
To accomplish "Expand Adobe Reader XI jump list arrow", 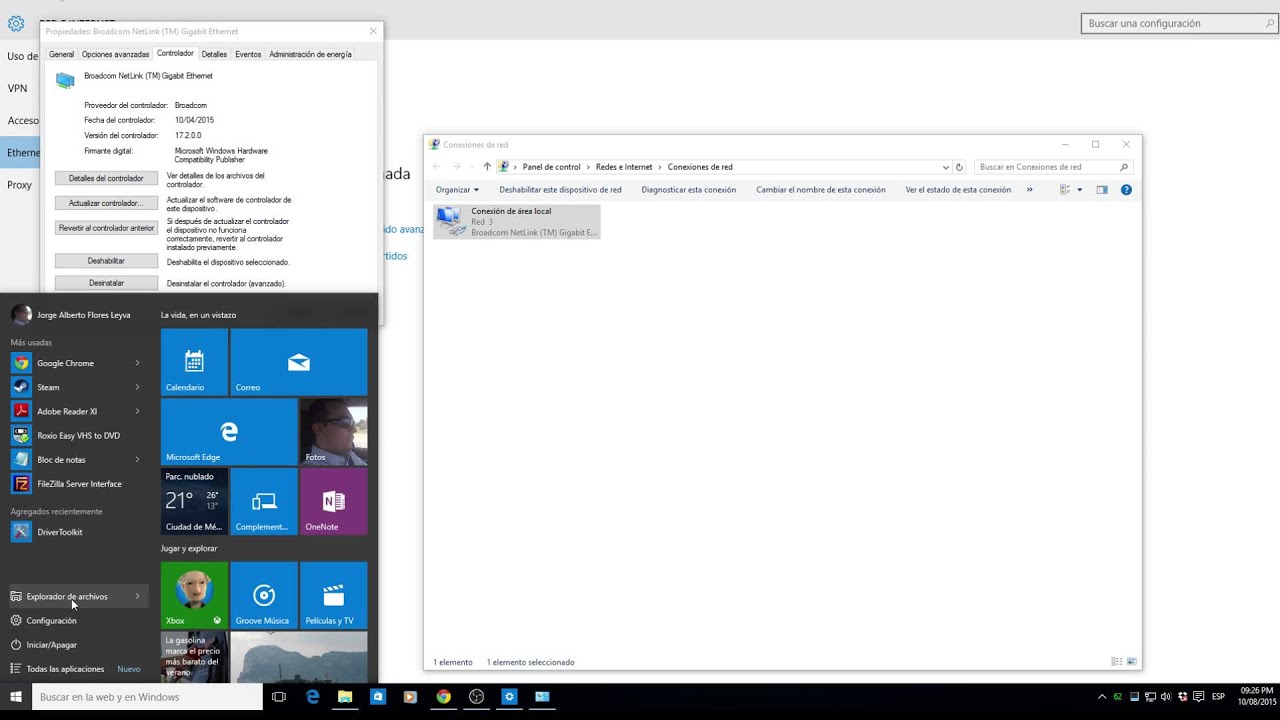I will click(x=138, y=411).
